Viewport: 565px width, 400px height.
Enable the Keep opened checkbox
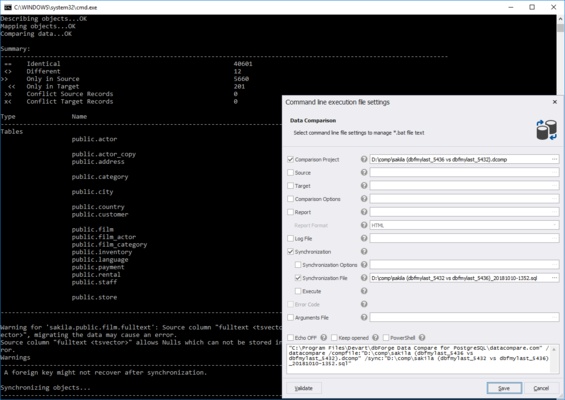pyautogui.click(x=334, y=338)
